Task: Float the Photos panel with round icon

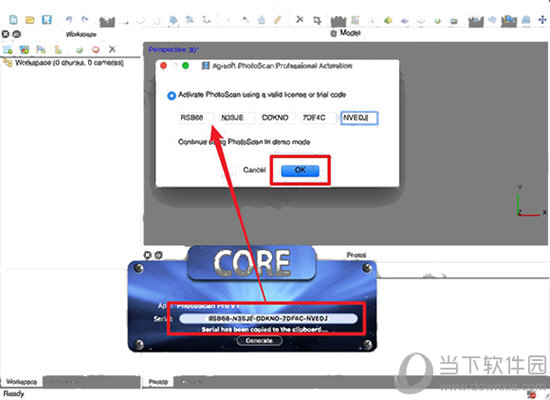Action: [159, 255]
